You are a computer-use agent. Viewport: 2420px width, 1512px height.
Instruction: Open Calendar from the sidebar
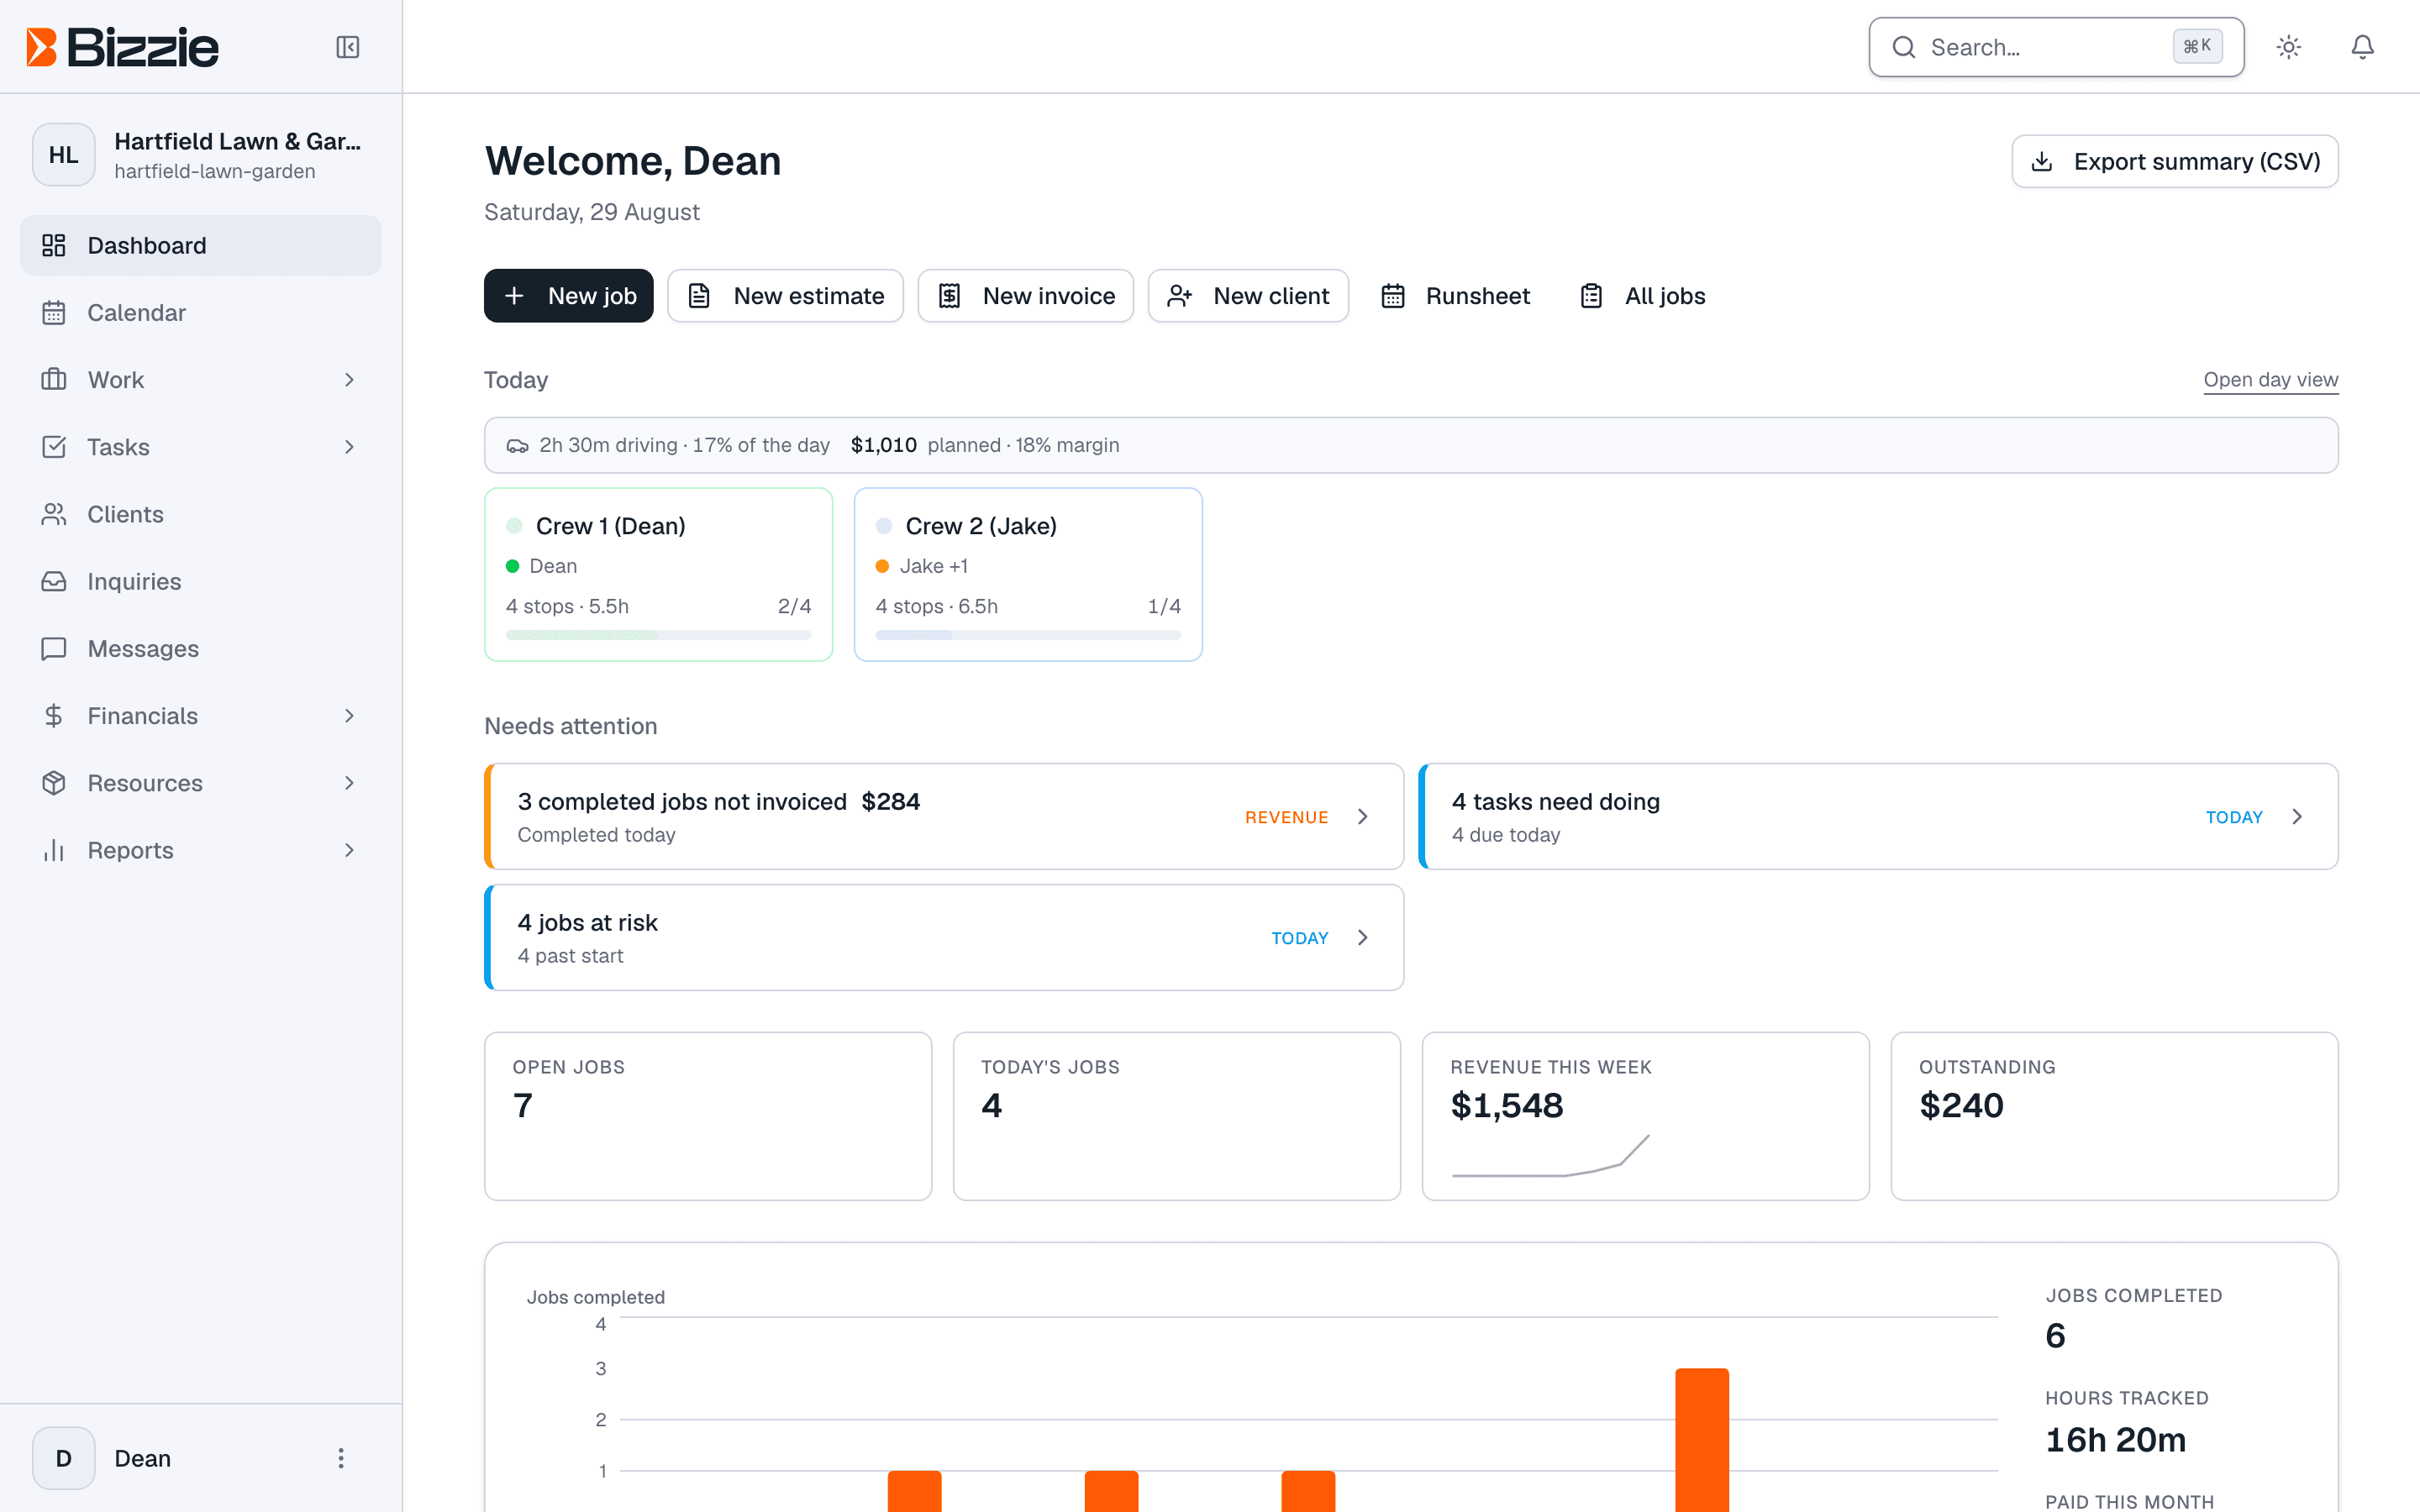click(201, 312)
